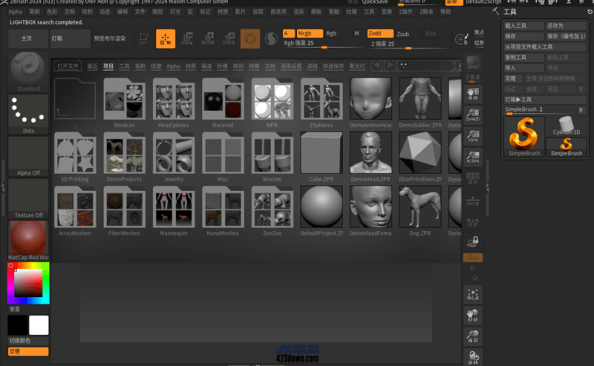This screenshot has height=366, width=594.
Task: Pick a color in the color picker square
Action: click(28, 283)
